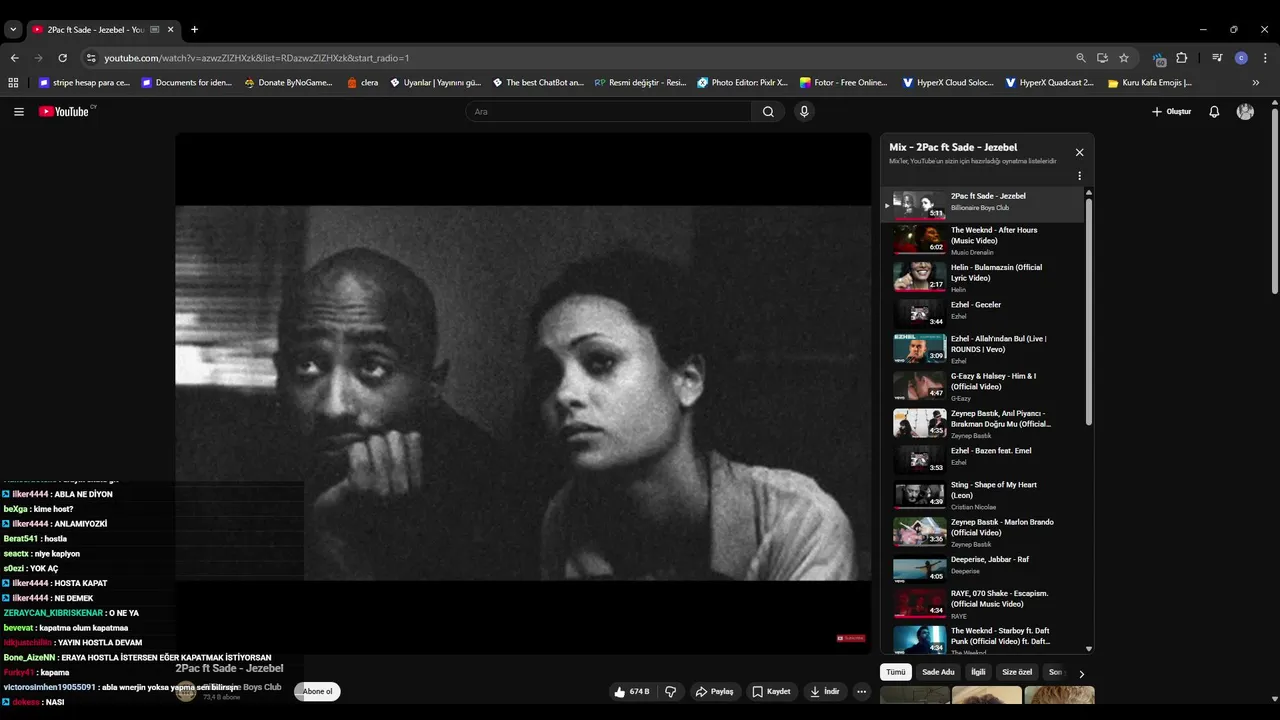Open the stripe hesap para bookmark
1280x720 pixels.
(x=85, y=83)
